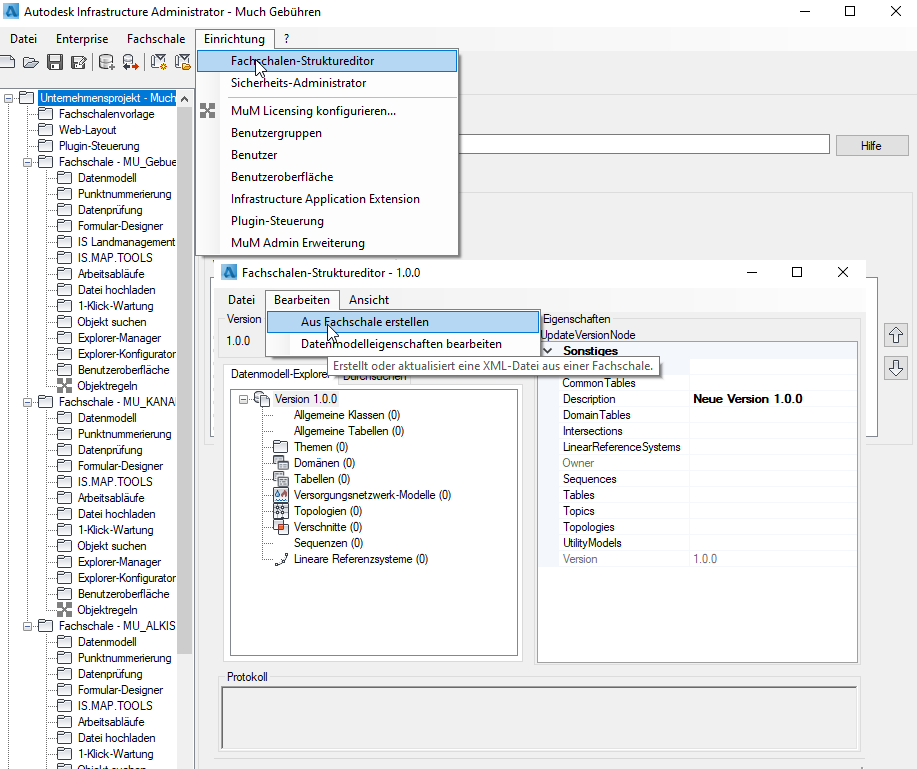Open the Enterprise menu
This screenshot has width=917, height=769.
pos(82,39)
